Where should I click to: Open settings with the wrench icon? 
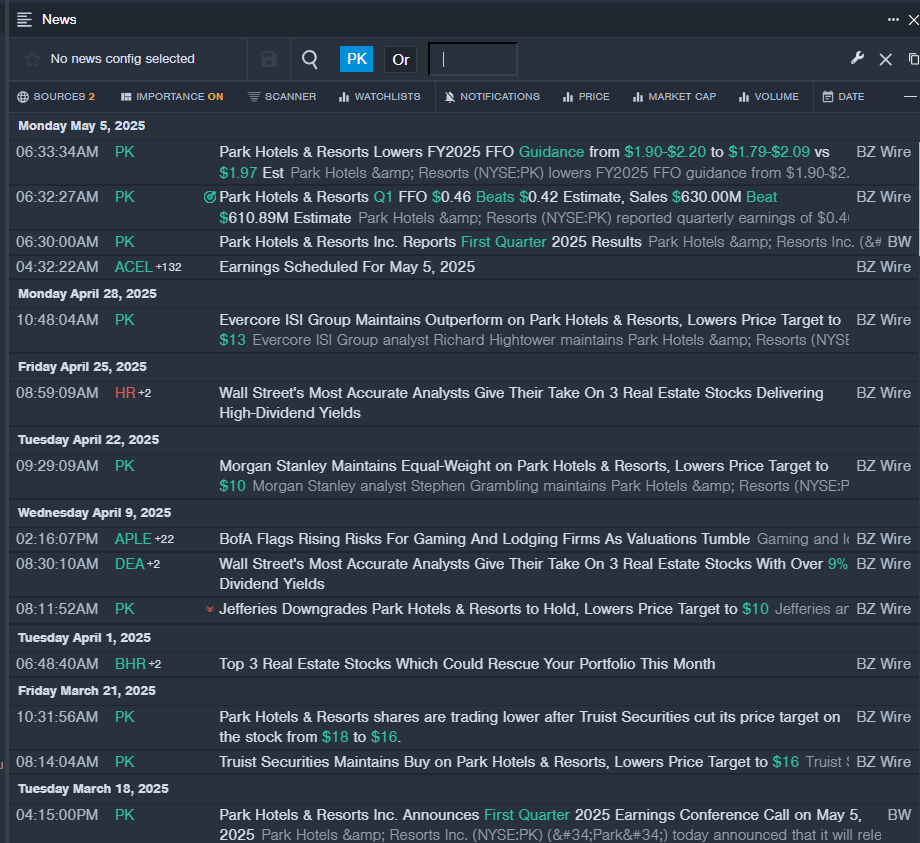(x=857, y=58)
